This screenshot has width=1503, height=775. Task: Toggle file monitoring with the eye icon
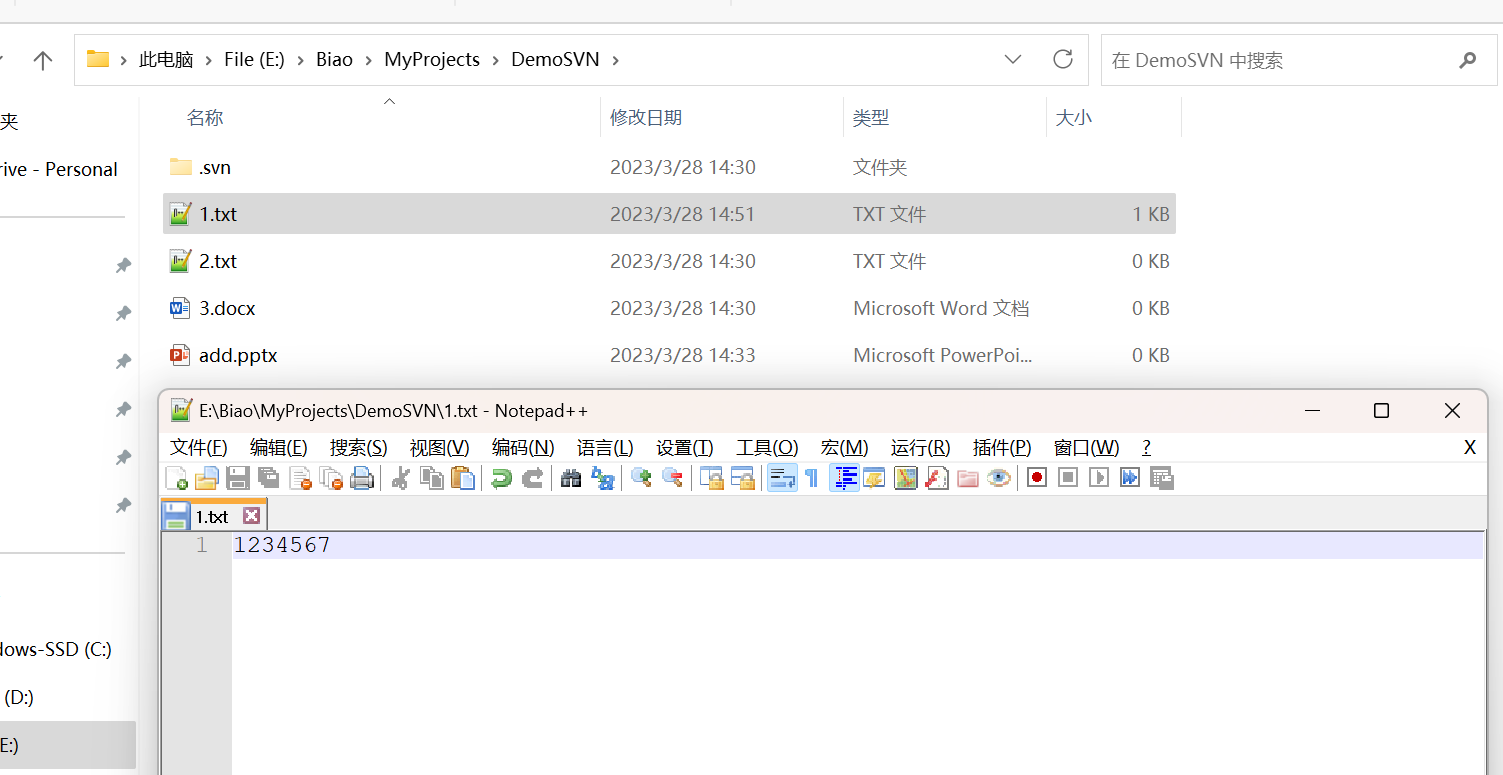pos(998,478)
